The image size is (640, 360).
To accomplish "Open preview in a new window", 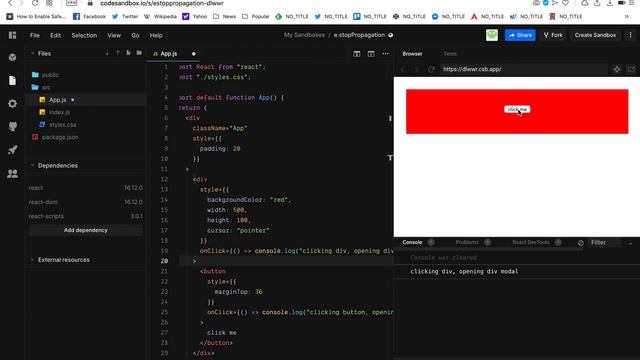I will tap(631, 69).
